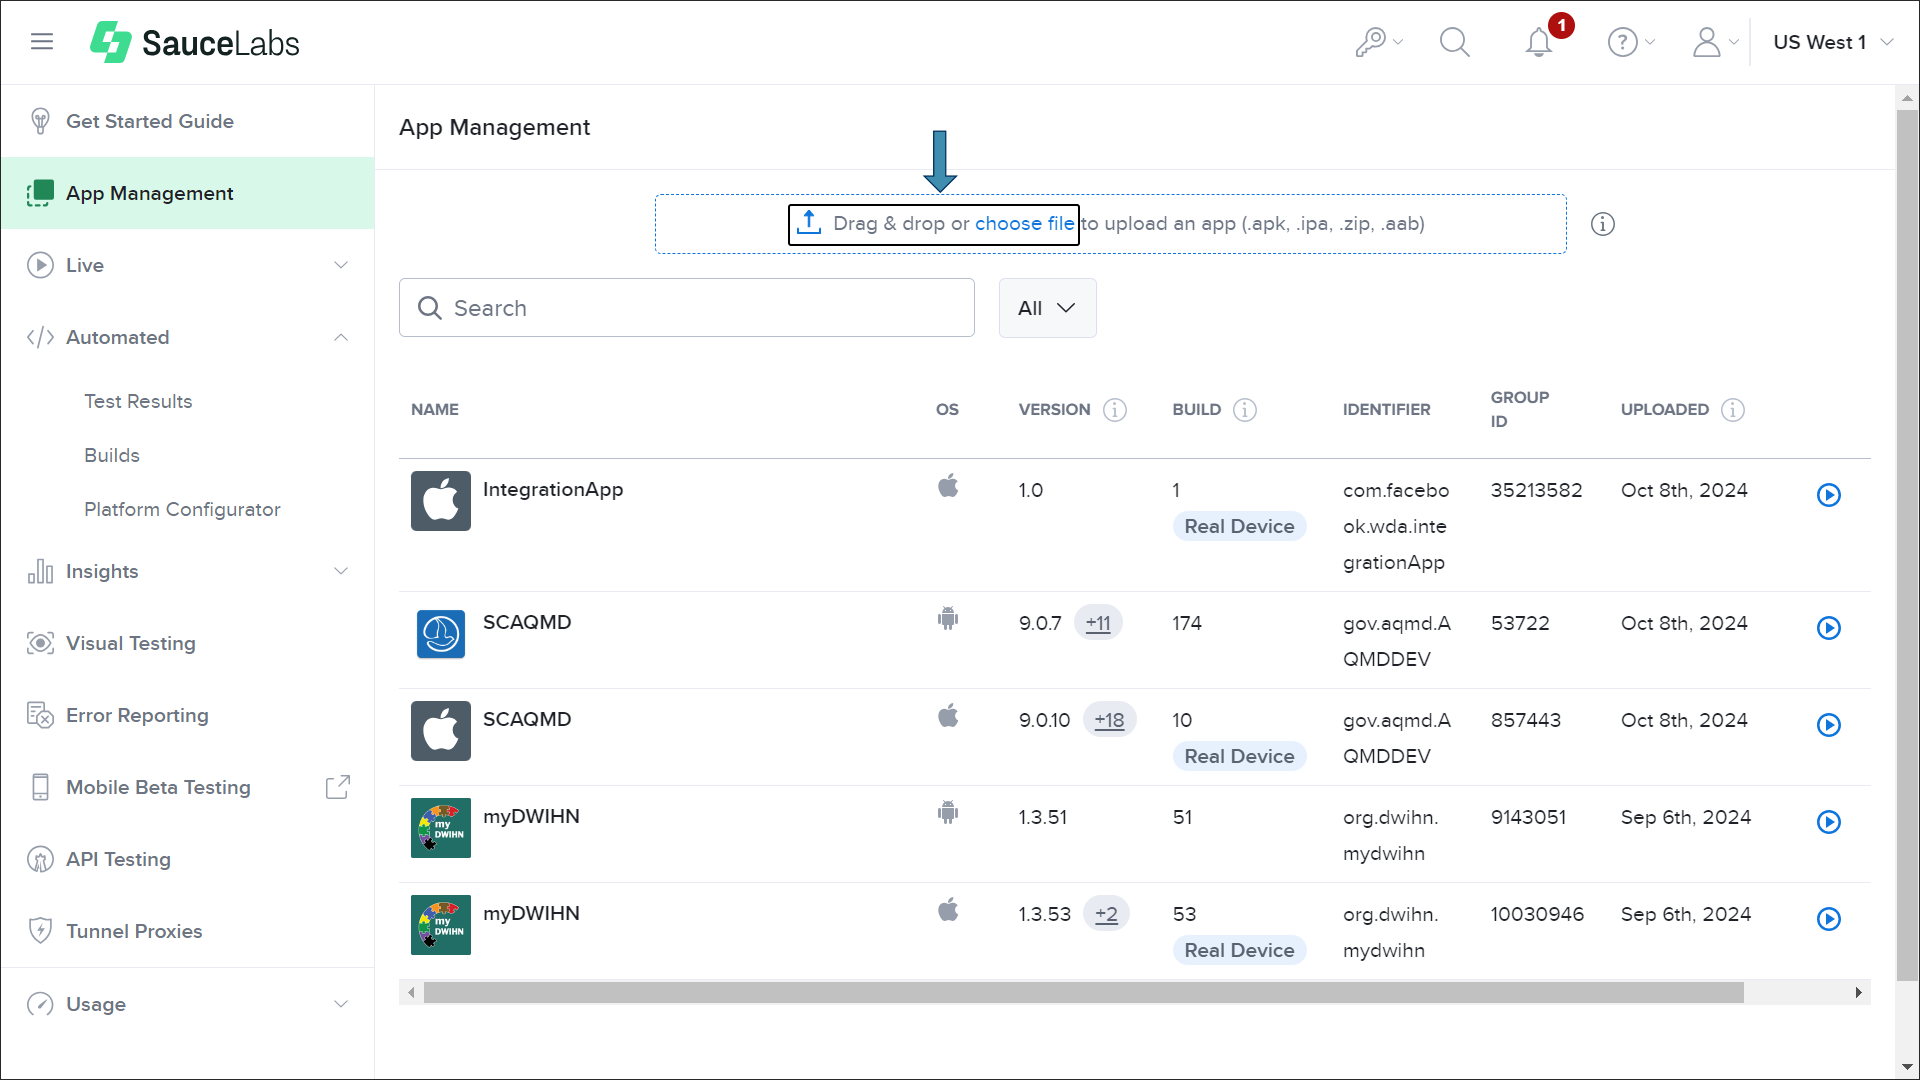Open notifications bell with badge
This screenshot has width=1920, height=1080.
1540,42
